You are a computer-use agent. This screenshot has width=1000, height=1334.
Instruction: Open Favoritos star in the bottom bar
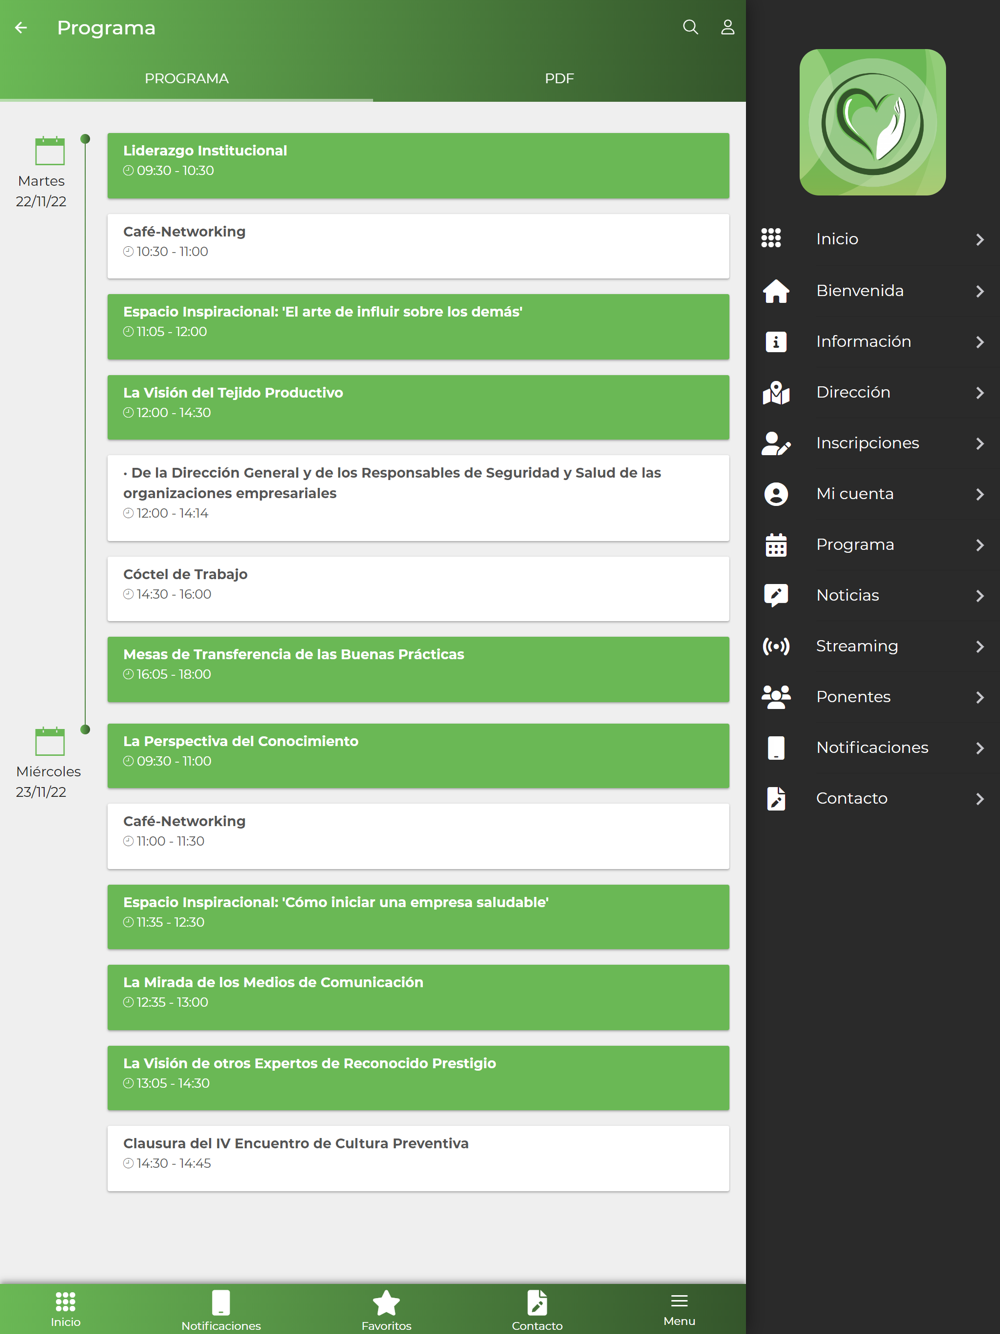(x=386, y=1310)
